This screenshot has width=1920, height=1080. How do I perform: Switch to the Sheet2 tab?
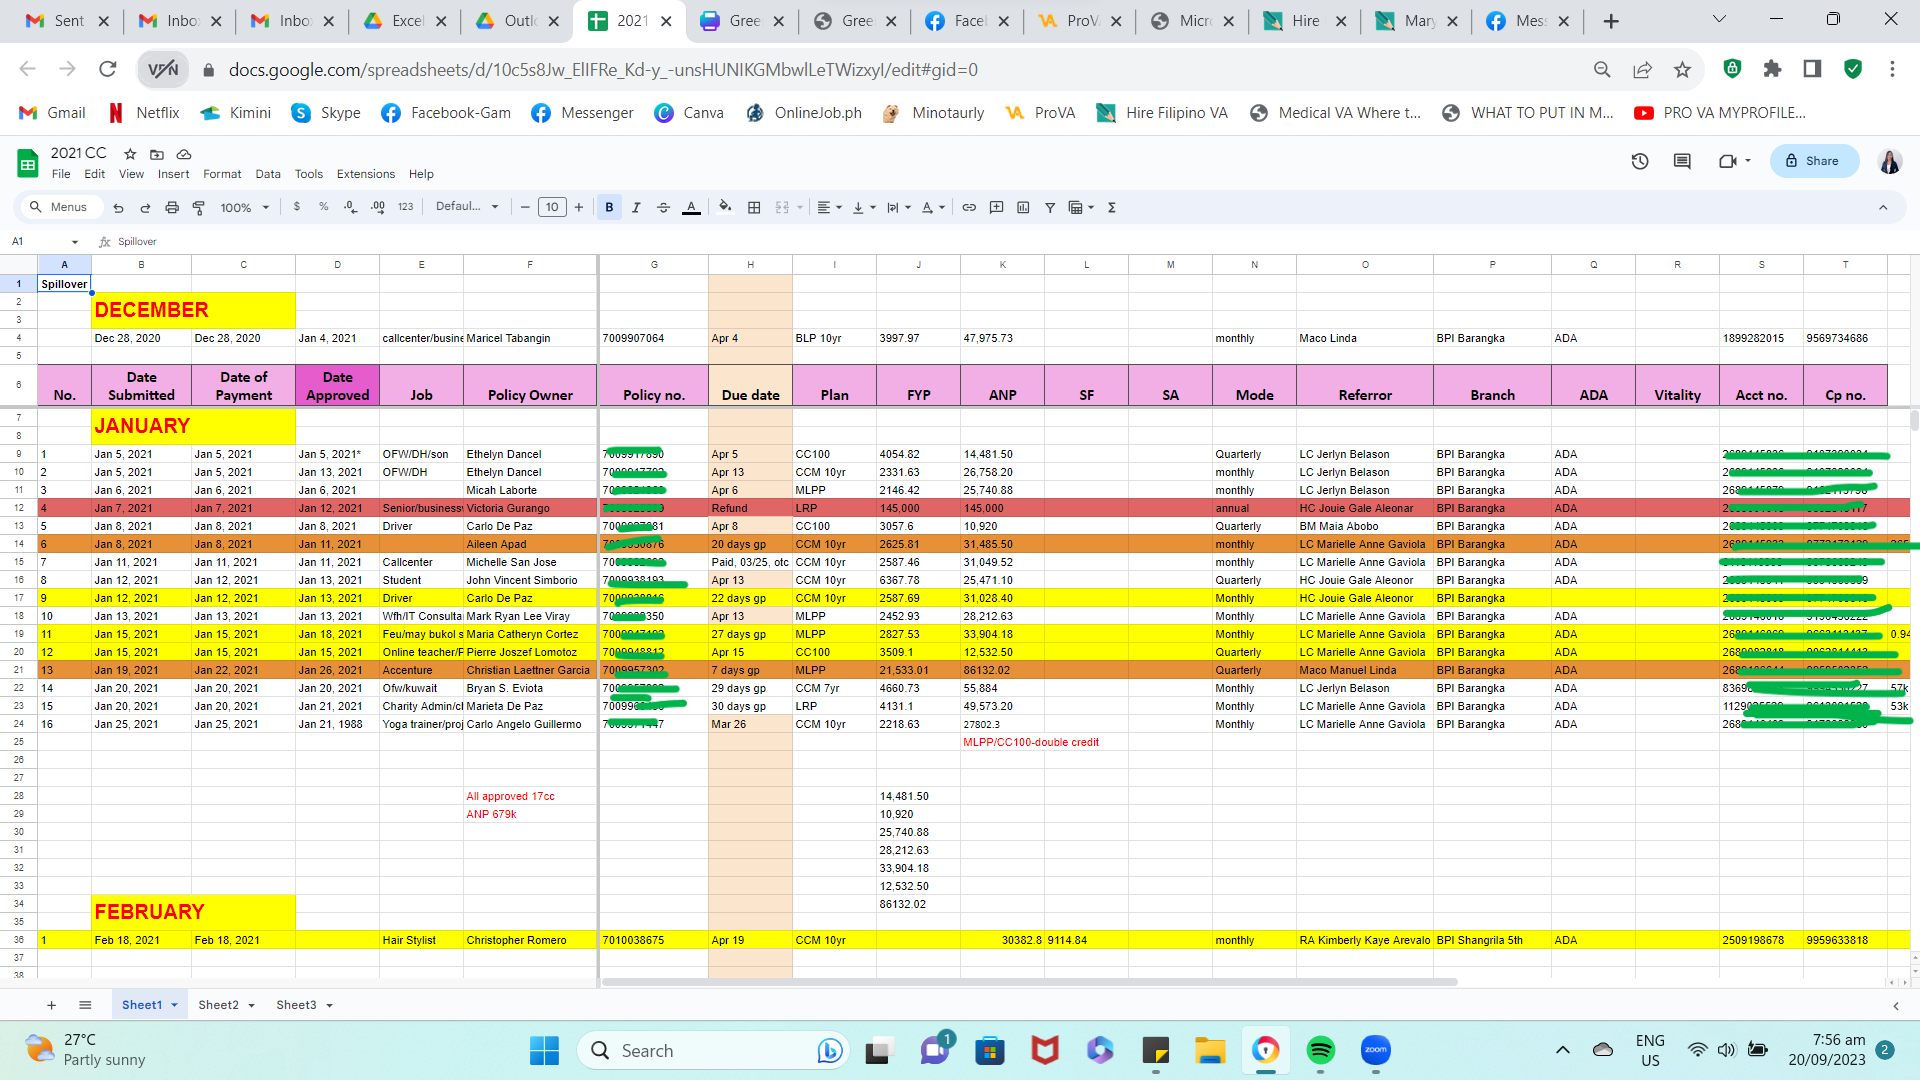[x=218, y=1005]
